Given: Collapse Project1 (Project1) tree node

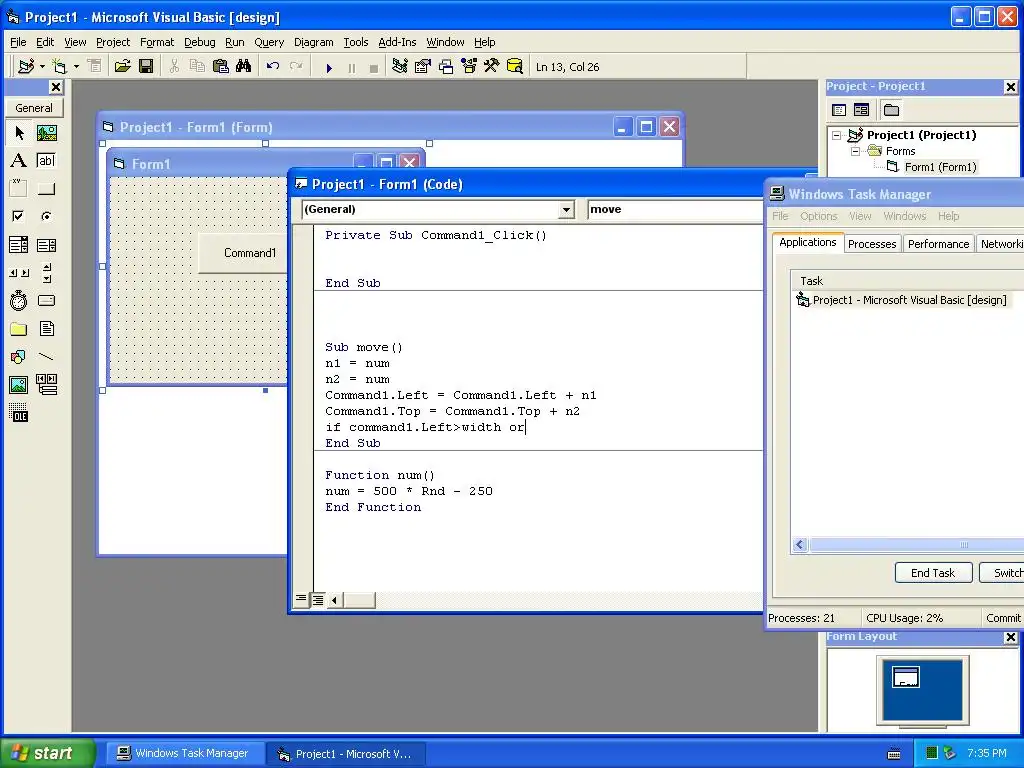Looking at the screenshot, I should click(x=837, y=135).
